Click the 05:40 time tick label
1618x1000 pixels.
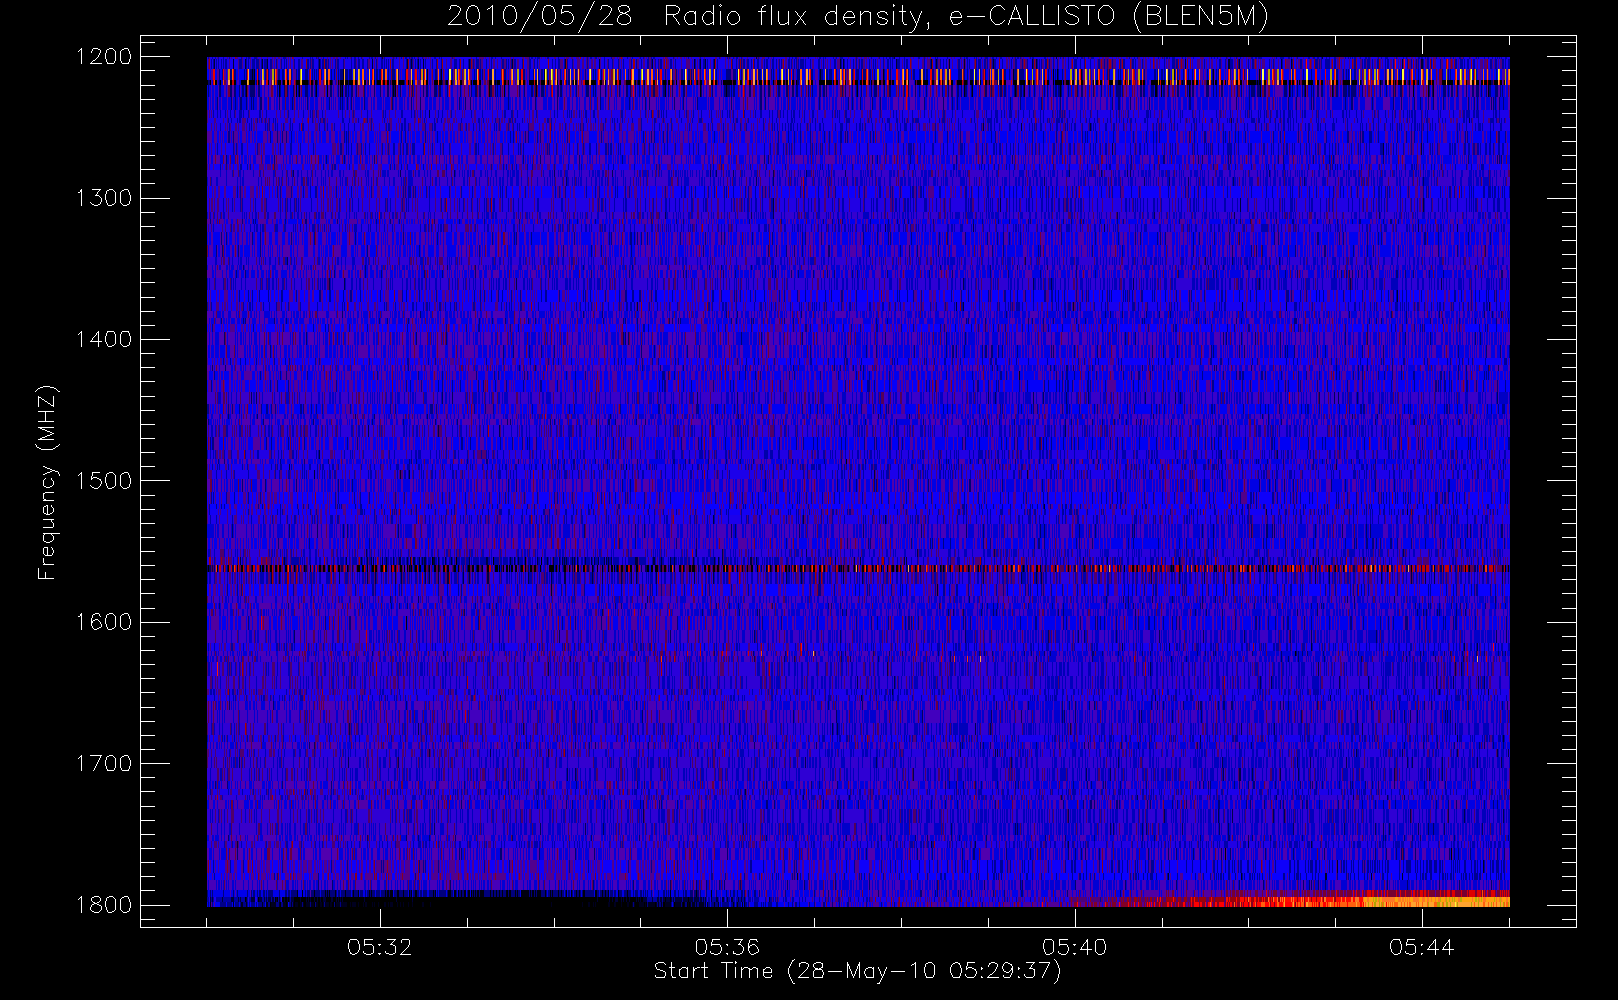tap(1074, 947)
